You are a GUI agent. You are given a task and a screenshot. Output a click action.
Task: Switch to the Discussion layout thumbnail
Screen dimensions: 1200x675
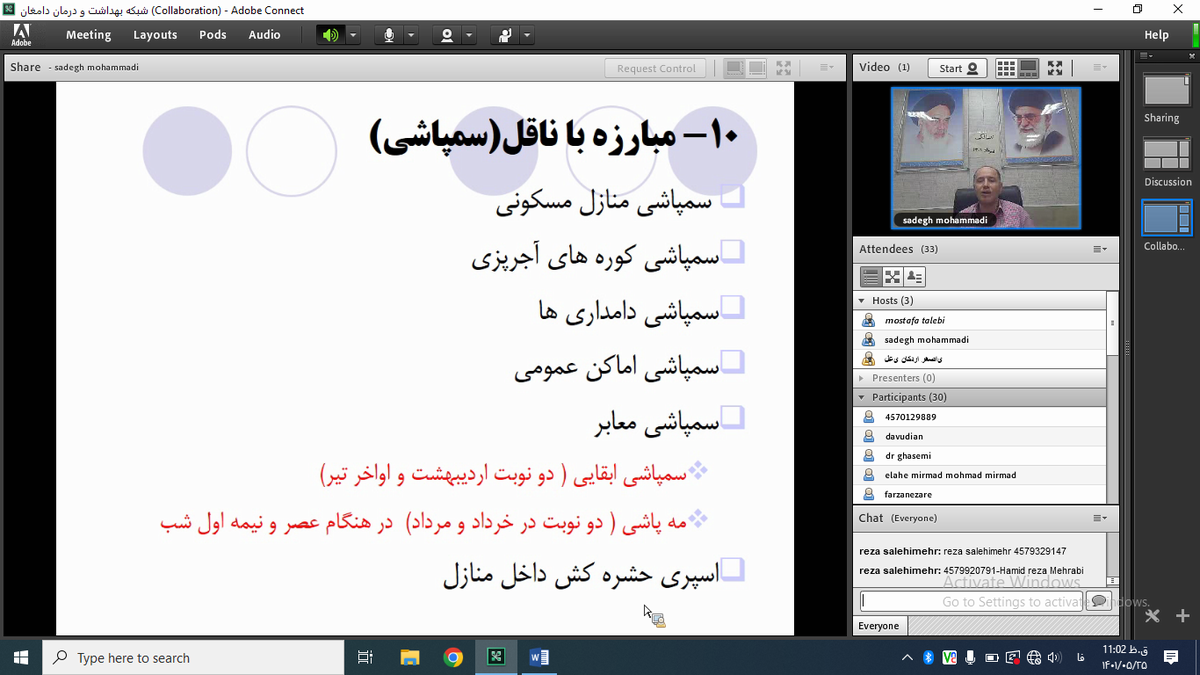point(1166,155)
